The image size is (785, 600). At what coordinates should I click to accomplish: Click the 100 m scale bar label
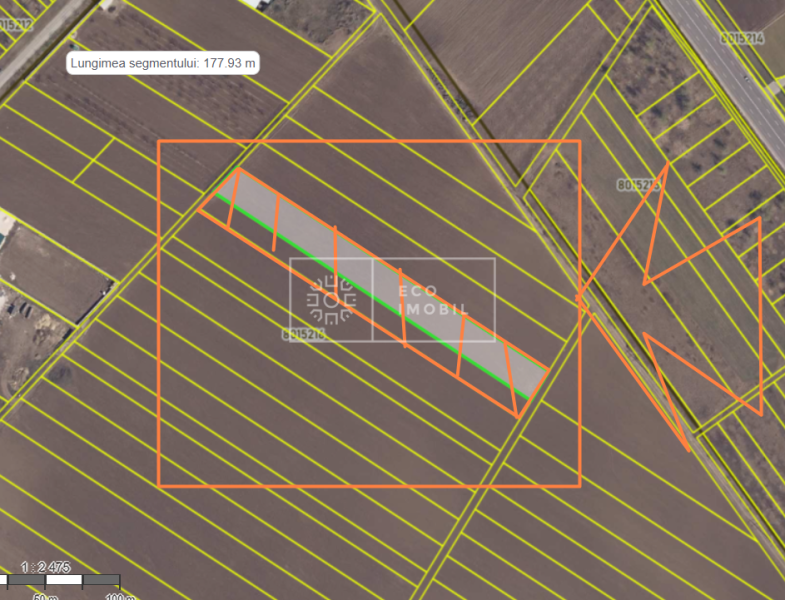click(x=120, y=595)
